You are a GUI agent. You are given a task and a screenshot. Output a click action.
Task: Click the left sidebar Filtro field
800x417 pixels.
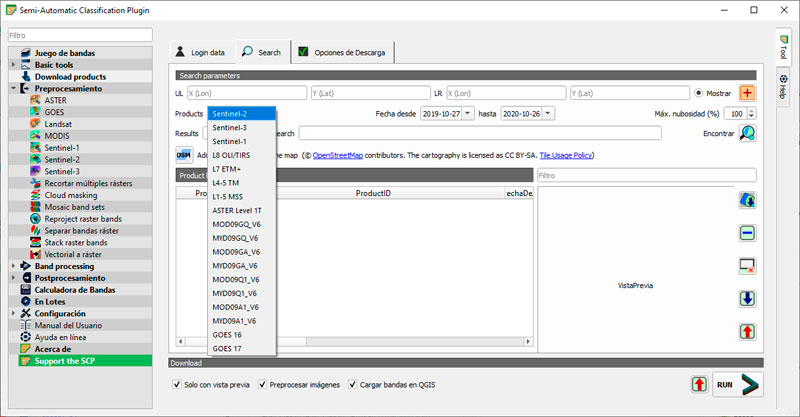[x=80, y=35]
